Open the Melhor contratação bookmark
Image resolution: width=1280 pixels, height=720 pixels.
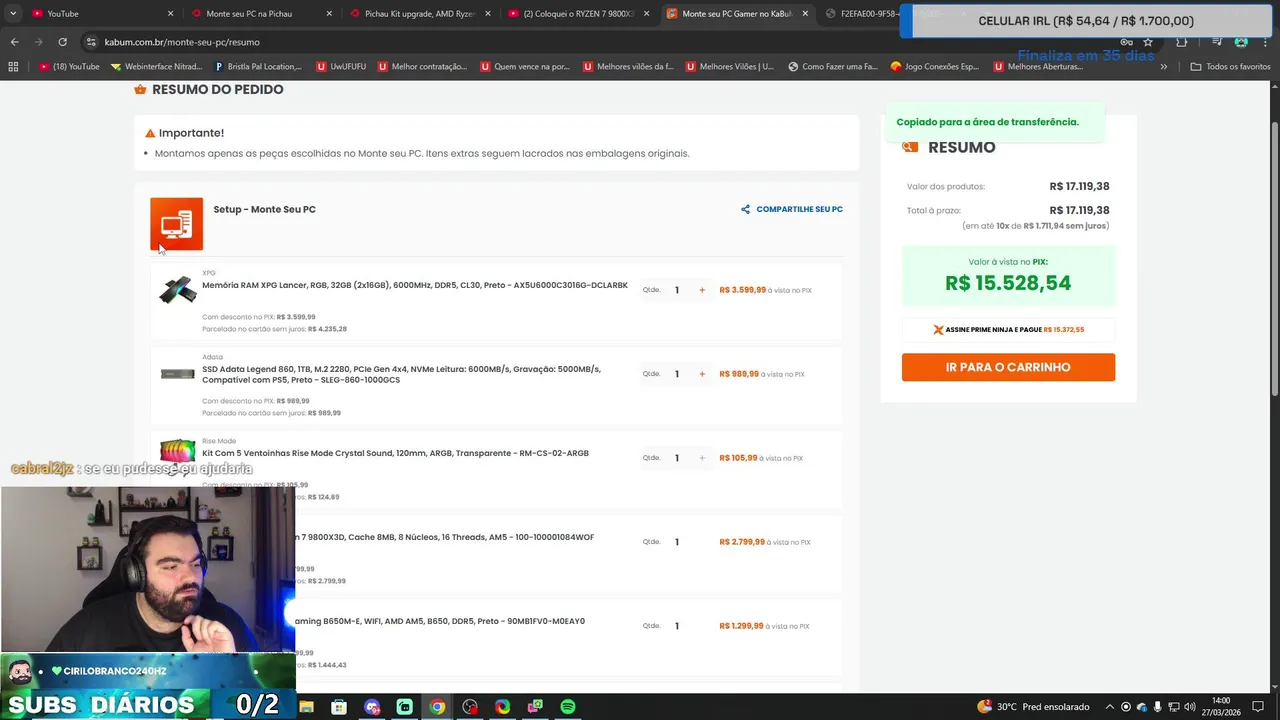coord(422,67)
